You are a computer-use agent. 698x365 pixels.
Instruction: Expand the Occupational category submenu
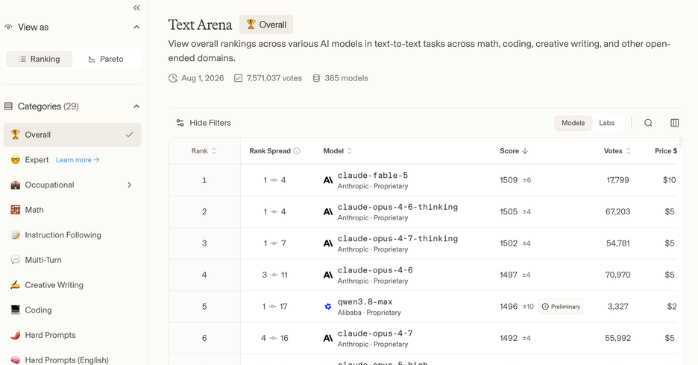(129, 185)
